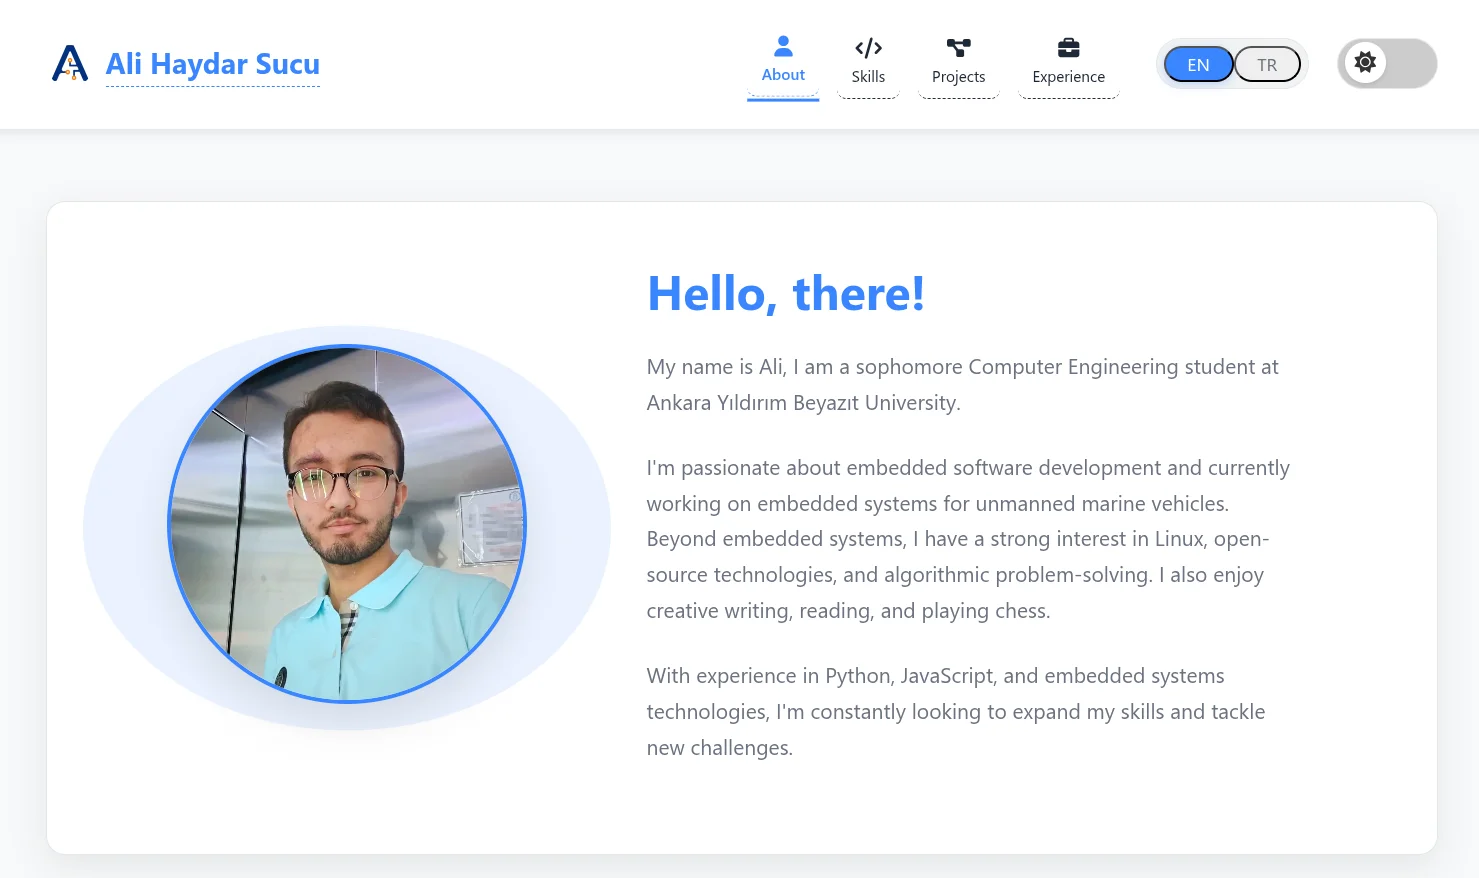Open the Ali Haydar Sucu home link
1479x878 pixels.
(x=212, y=64)
